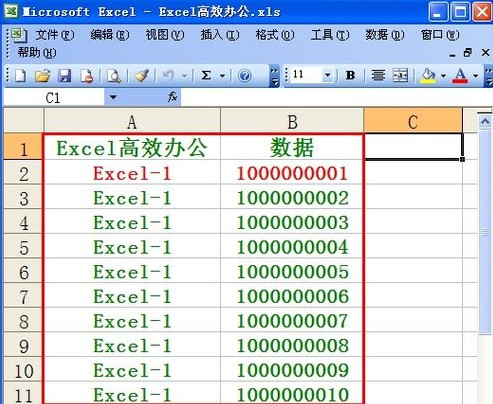Screen dimensions: 493x404
Task: Open the 帮助(H) menu
Action: (37, 53)
